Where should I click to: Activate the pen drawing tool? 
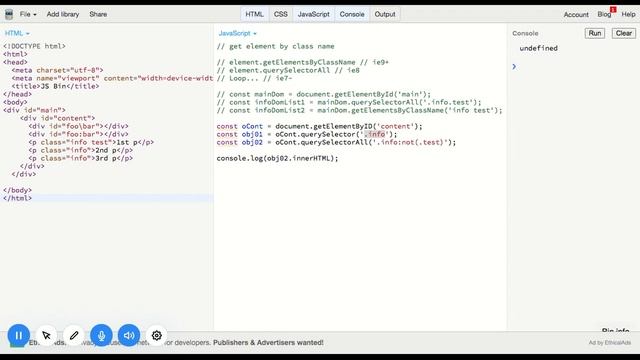74,336
